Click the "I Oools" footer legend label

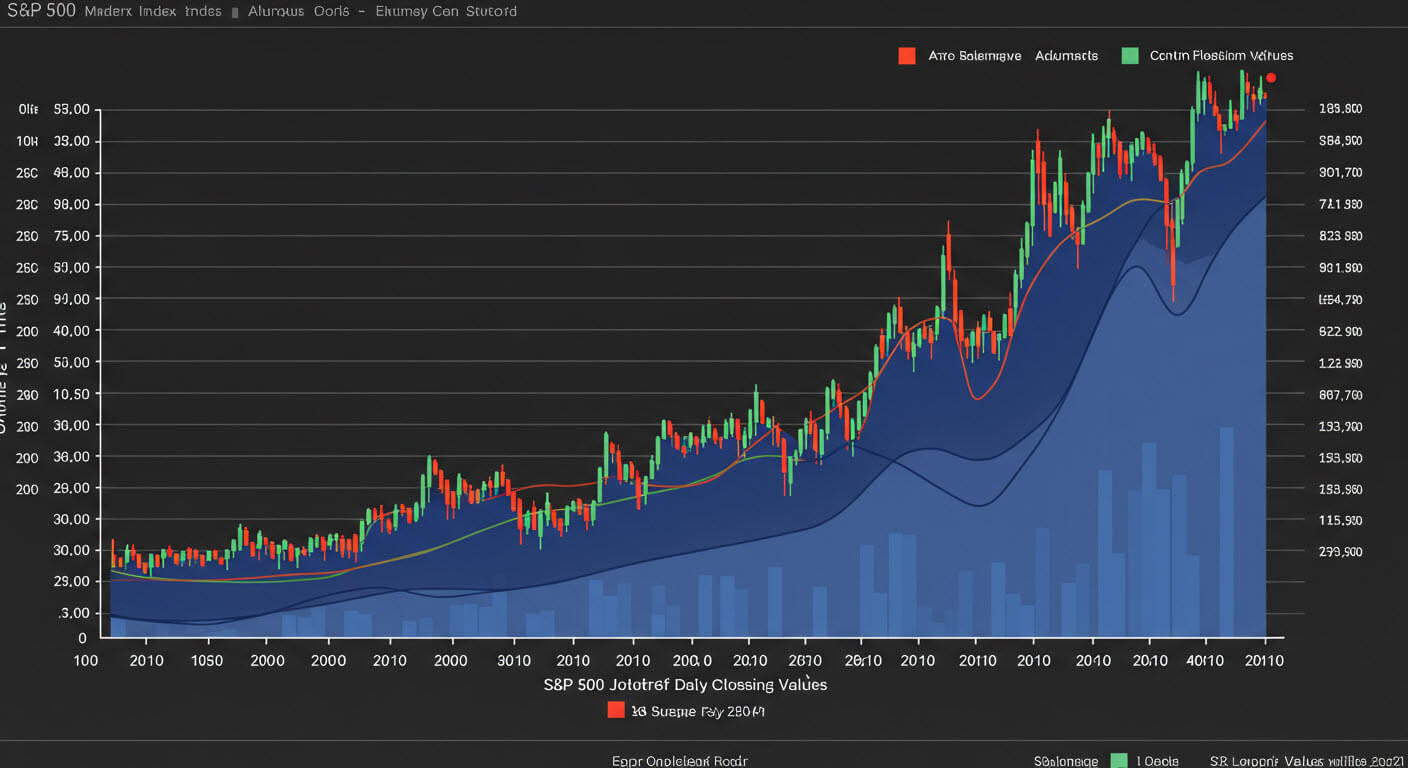pos(1160,761)
